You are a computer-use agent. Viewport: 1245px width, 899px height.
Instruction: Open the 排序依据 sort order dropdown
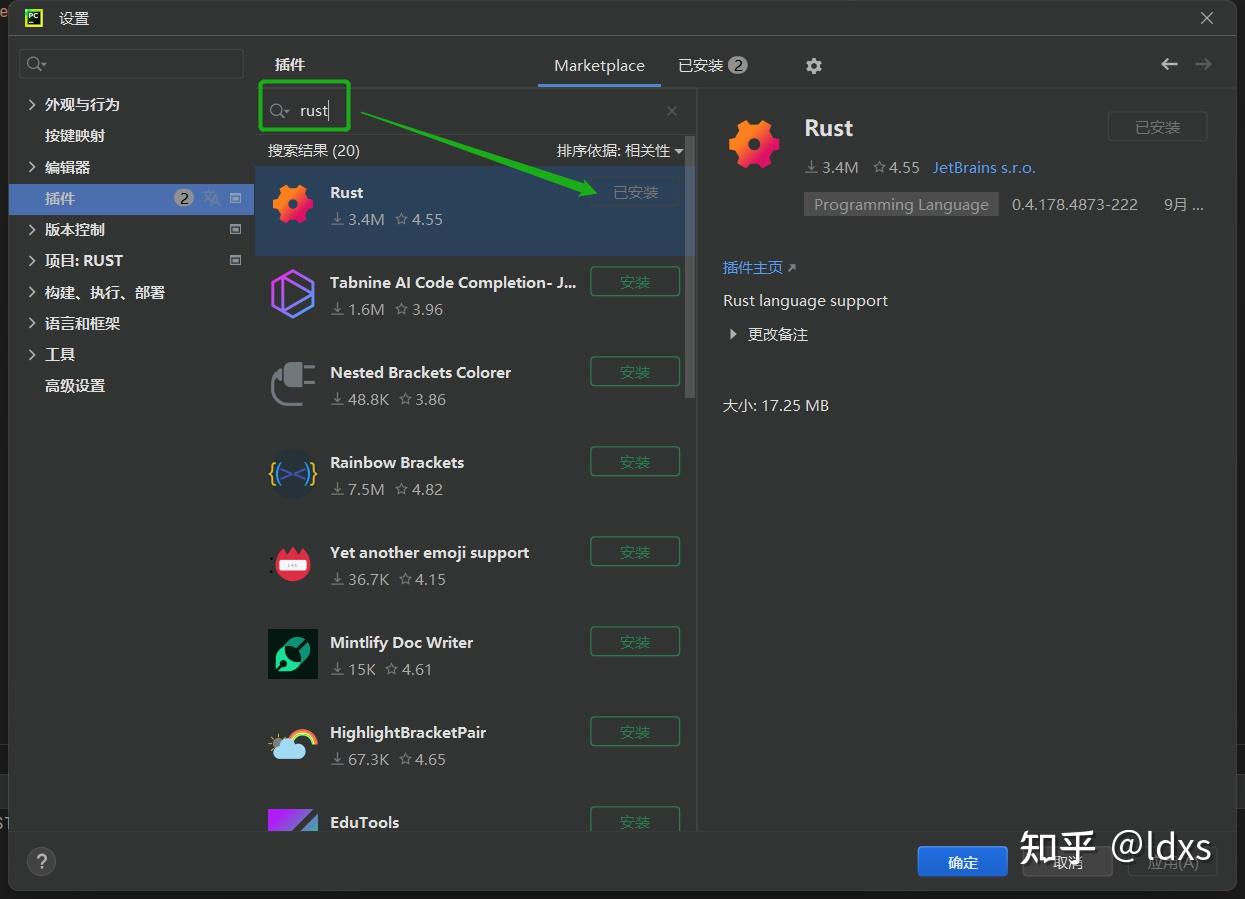621,149
